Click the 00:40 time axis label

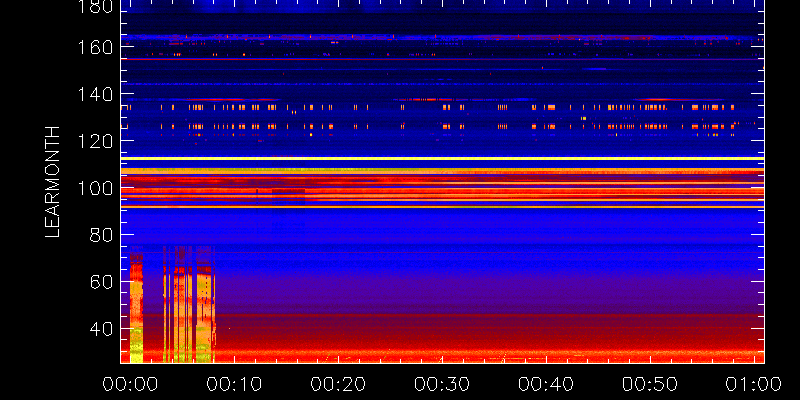[x=546, y=384]
